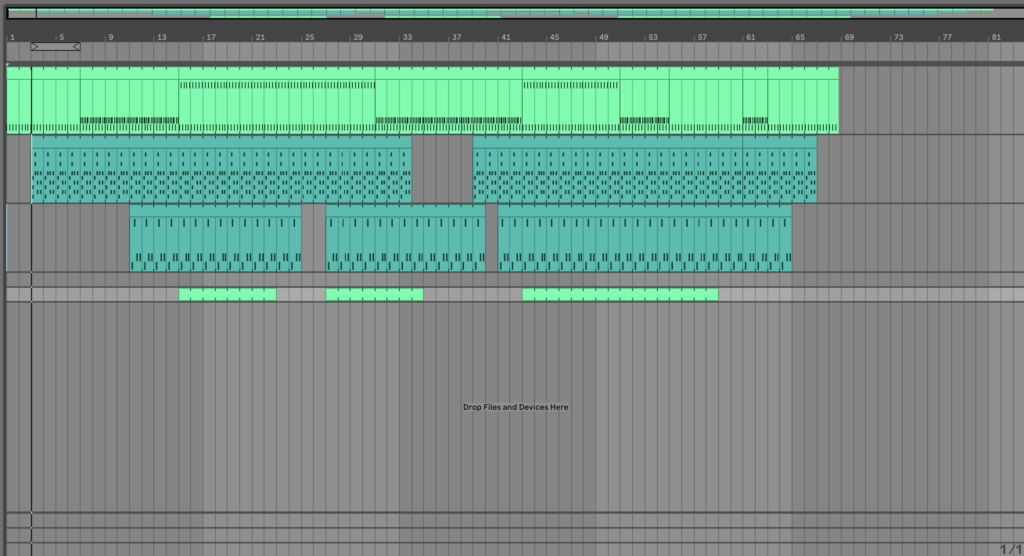This screenshot has width=1024, height=556.
Task: Click bar 1 marker in the ruler
Action: (x=12, y=37)
